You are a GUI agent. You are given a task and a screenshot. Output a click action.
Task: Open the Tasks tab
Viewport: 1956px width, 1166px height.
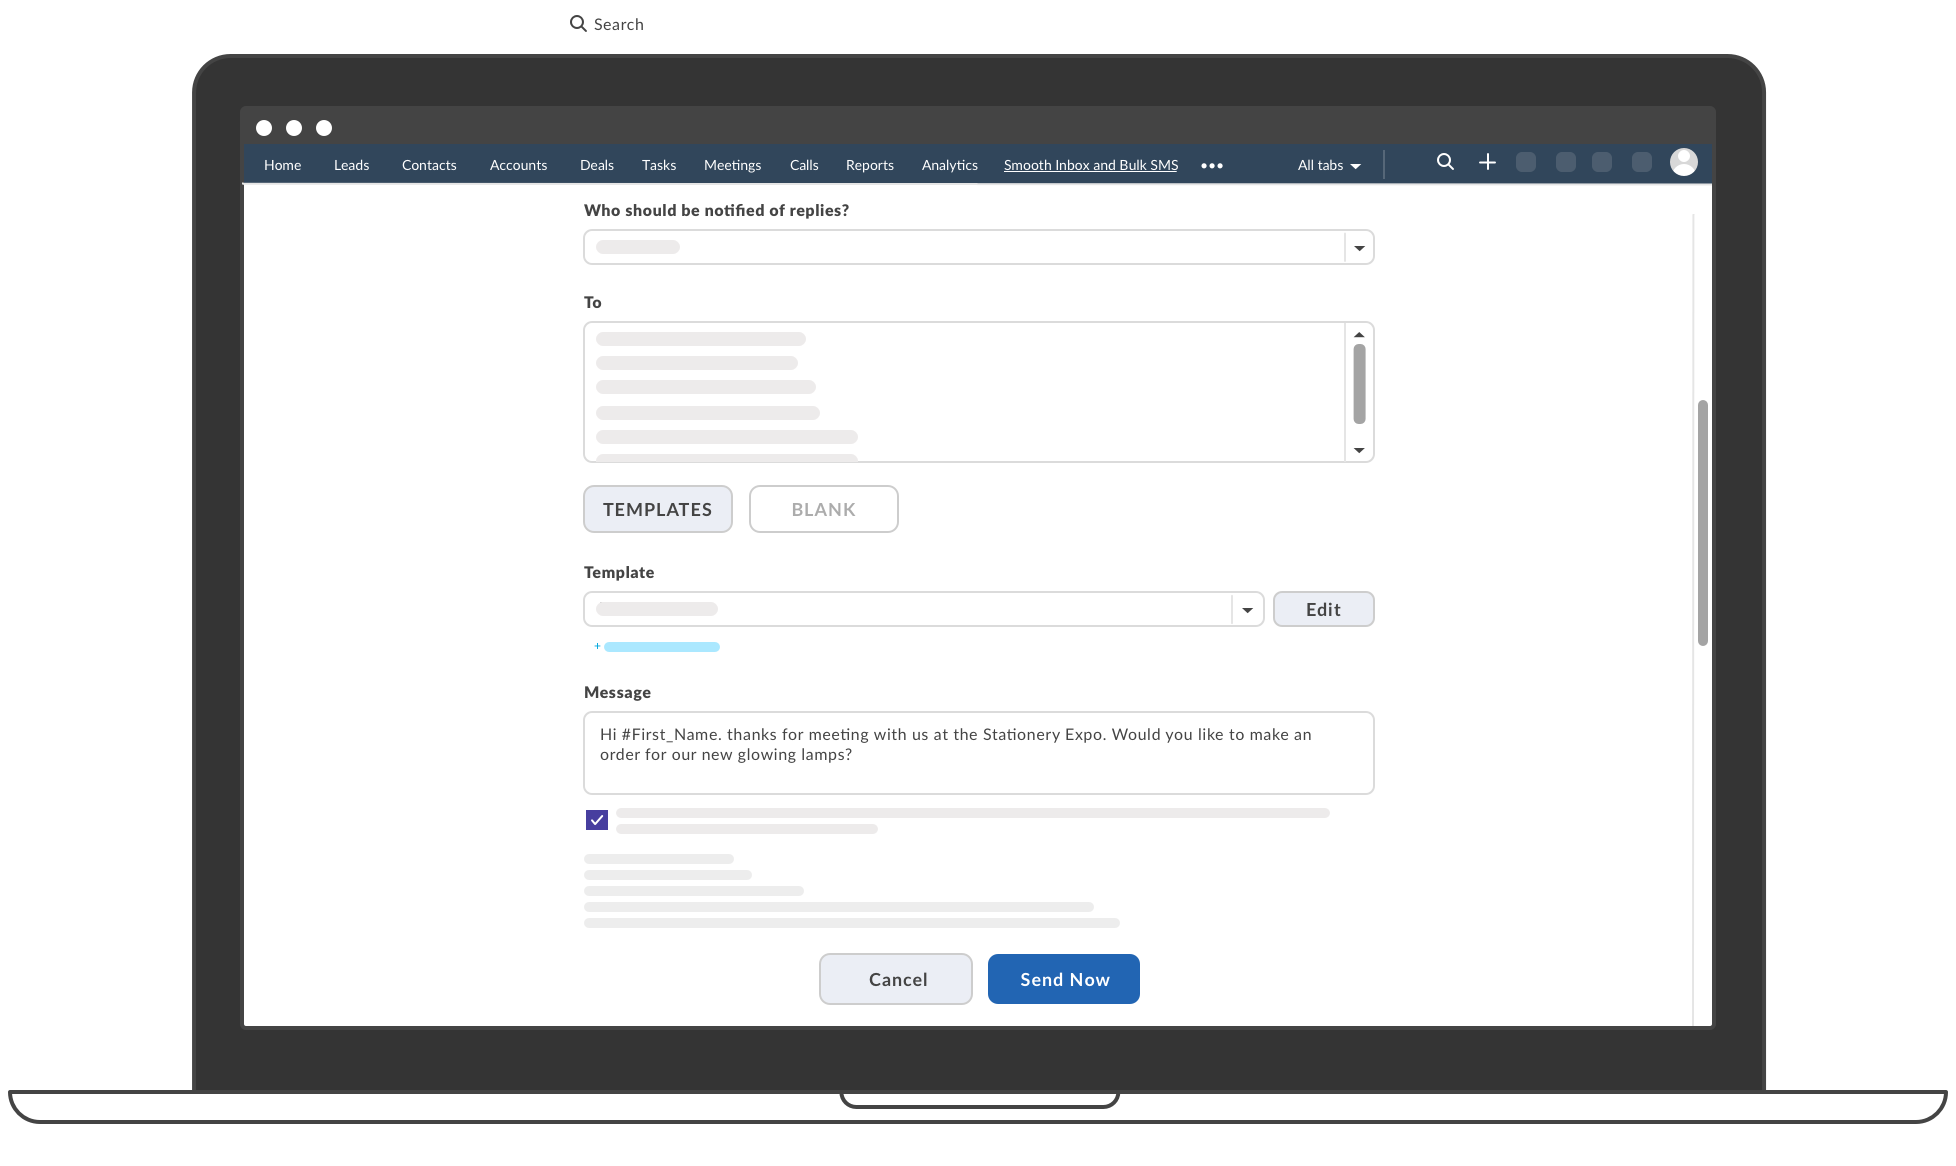coord(659,165)
